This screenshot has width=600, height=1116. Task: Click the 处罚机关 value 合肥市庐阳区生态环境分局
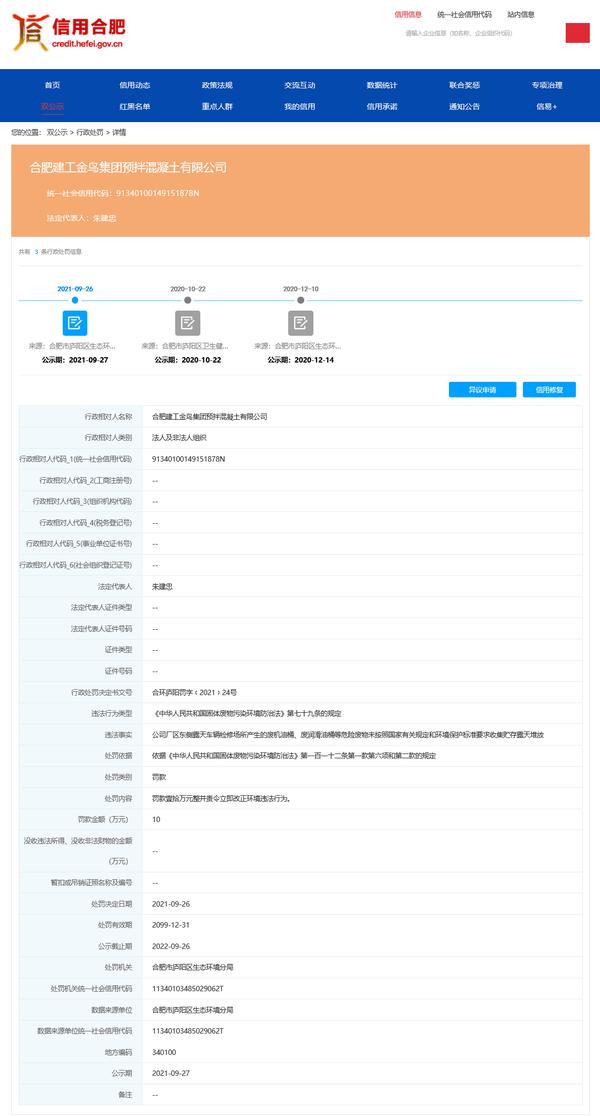click(x=193, y=968)
